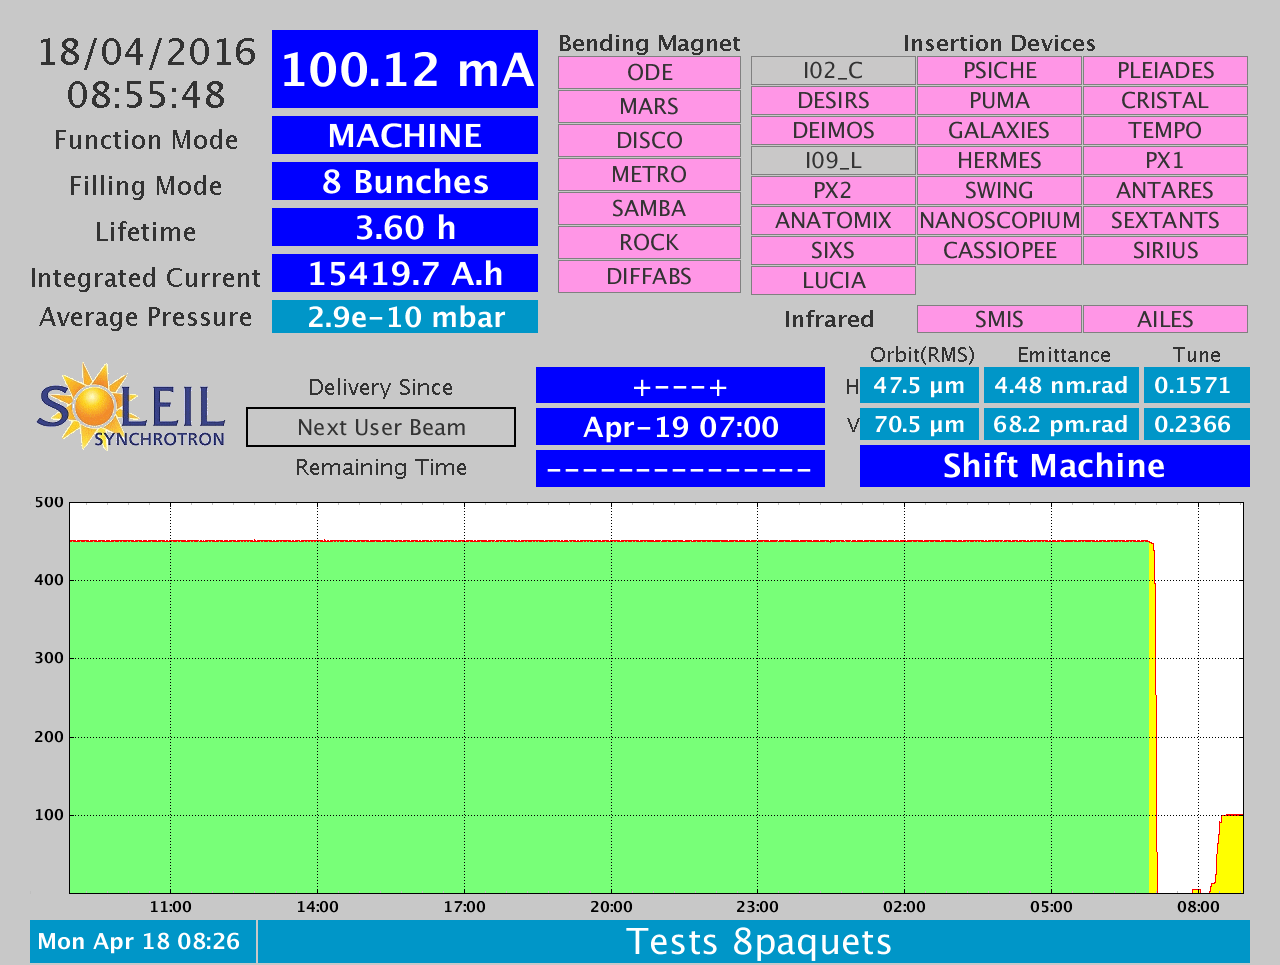
Task: Select the SEXTANTS beamline box
Action: pyautogui.click(x=1165, y=221)
